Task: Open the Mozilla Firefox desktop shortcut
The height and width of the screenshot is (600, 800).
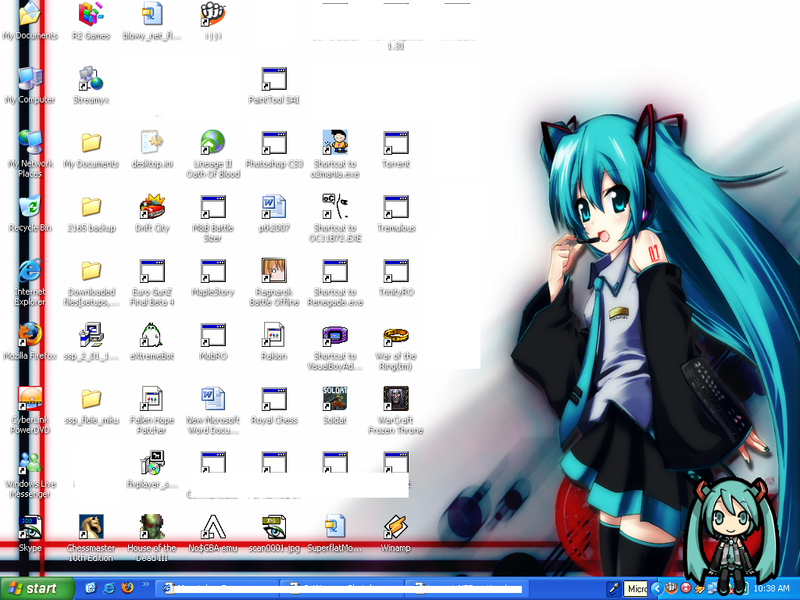Action: [x=30, y=334]
